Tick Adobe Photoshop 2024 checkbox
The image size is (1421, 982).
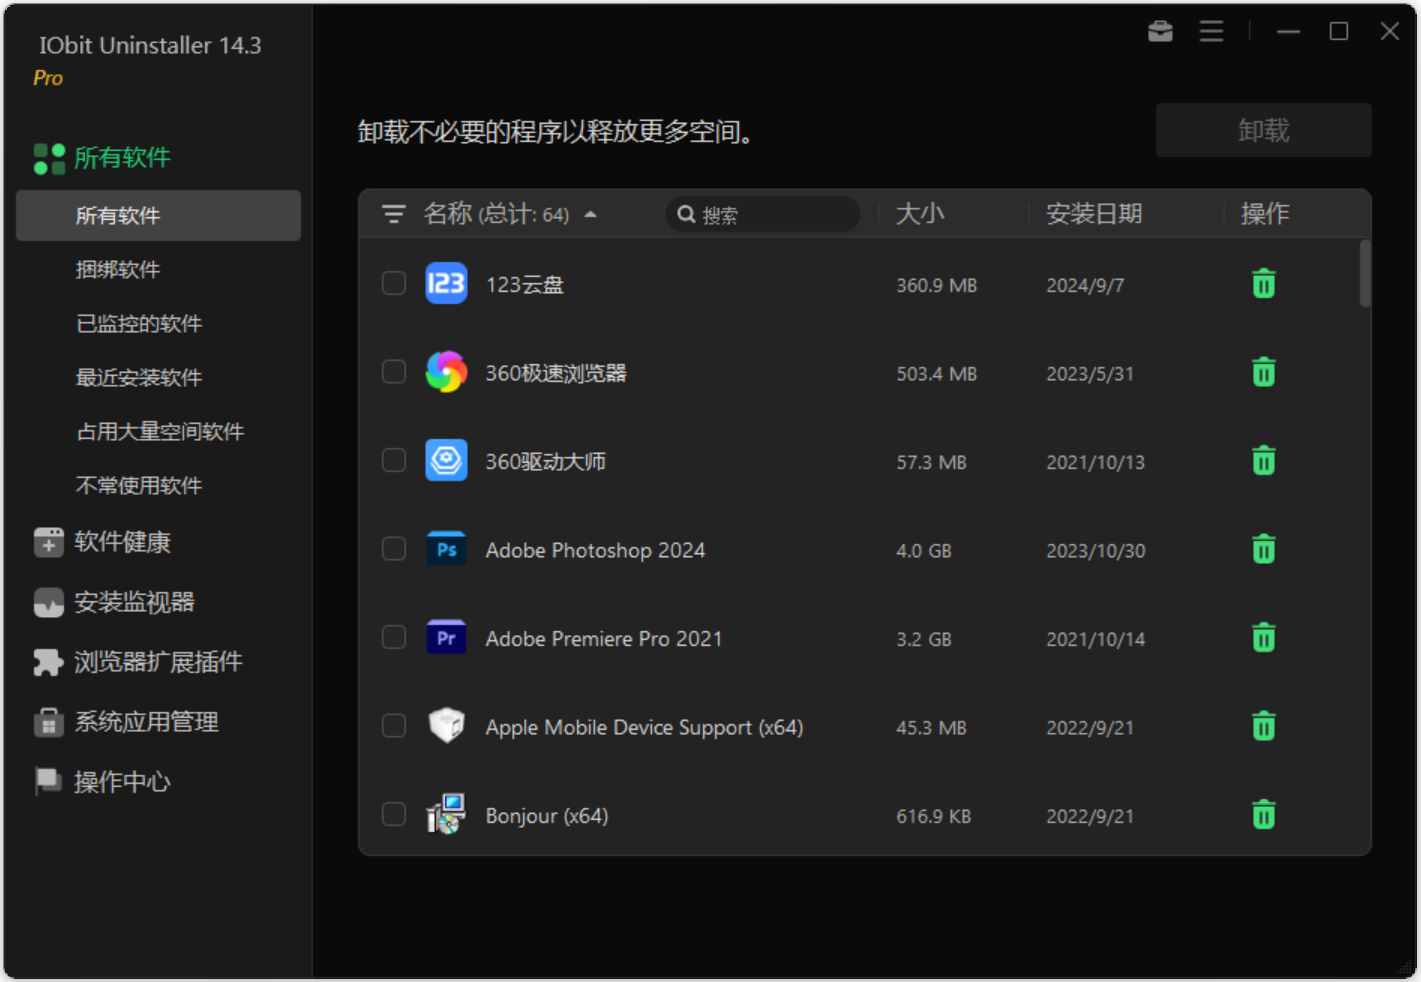(x=394, y=549)
